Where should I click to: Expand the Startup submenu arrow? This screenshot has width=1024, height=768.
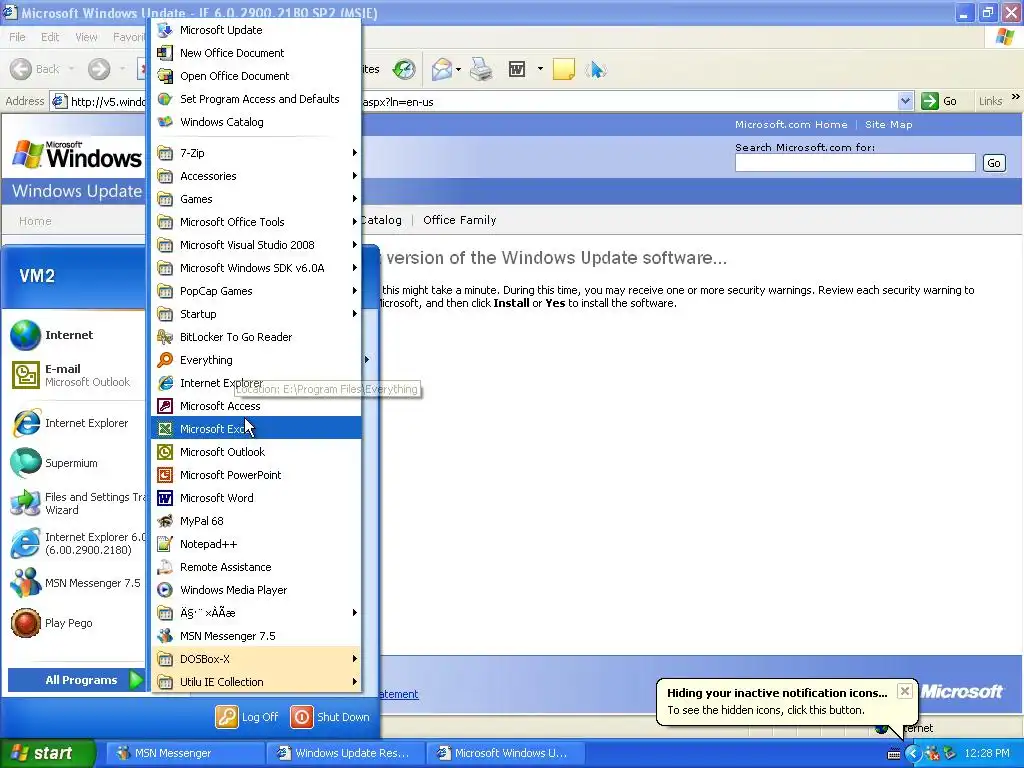tap(355, 313)
